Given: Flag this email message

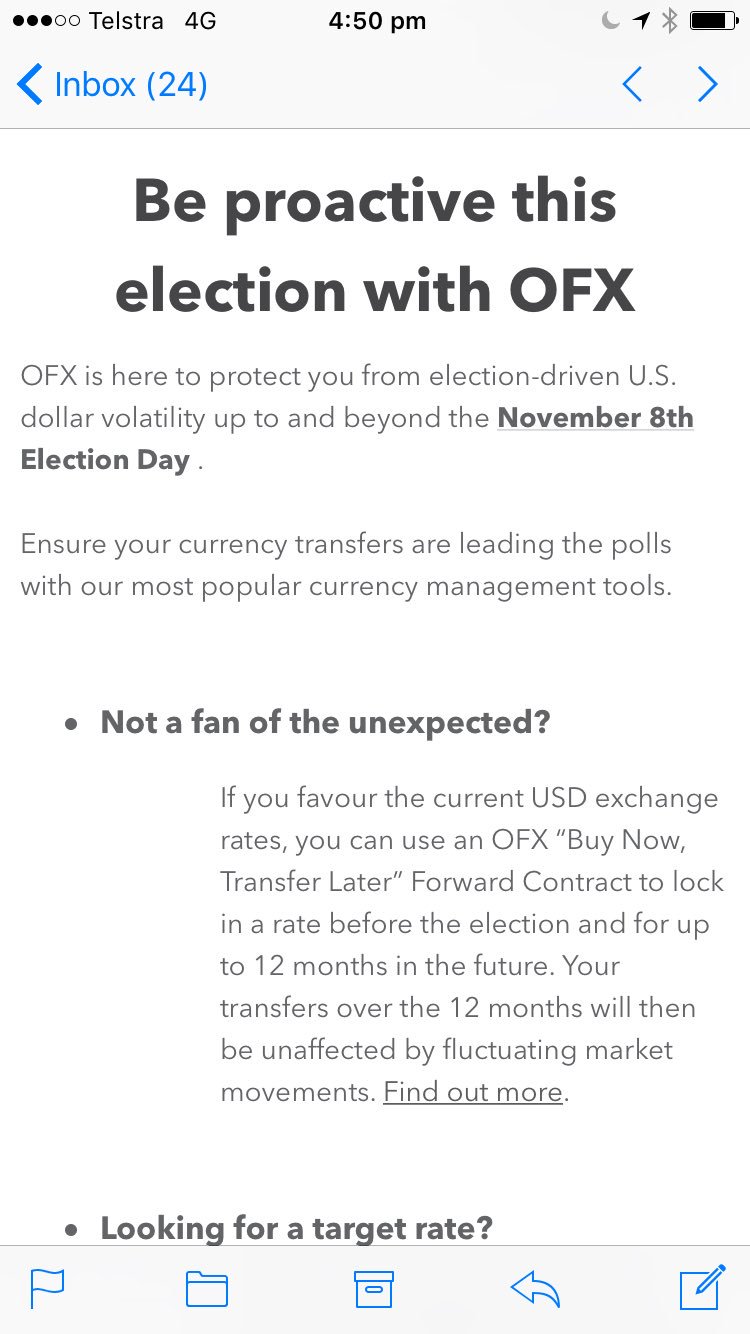Looking at the screenshot, I should tap(47, 1289).
